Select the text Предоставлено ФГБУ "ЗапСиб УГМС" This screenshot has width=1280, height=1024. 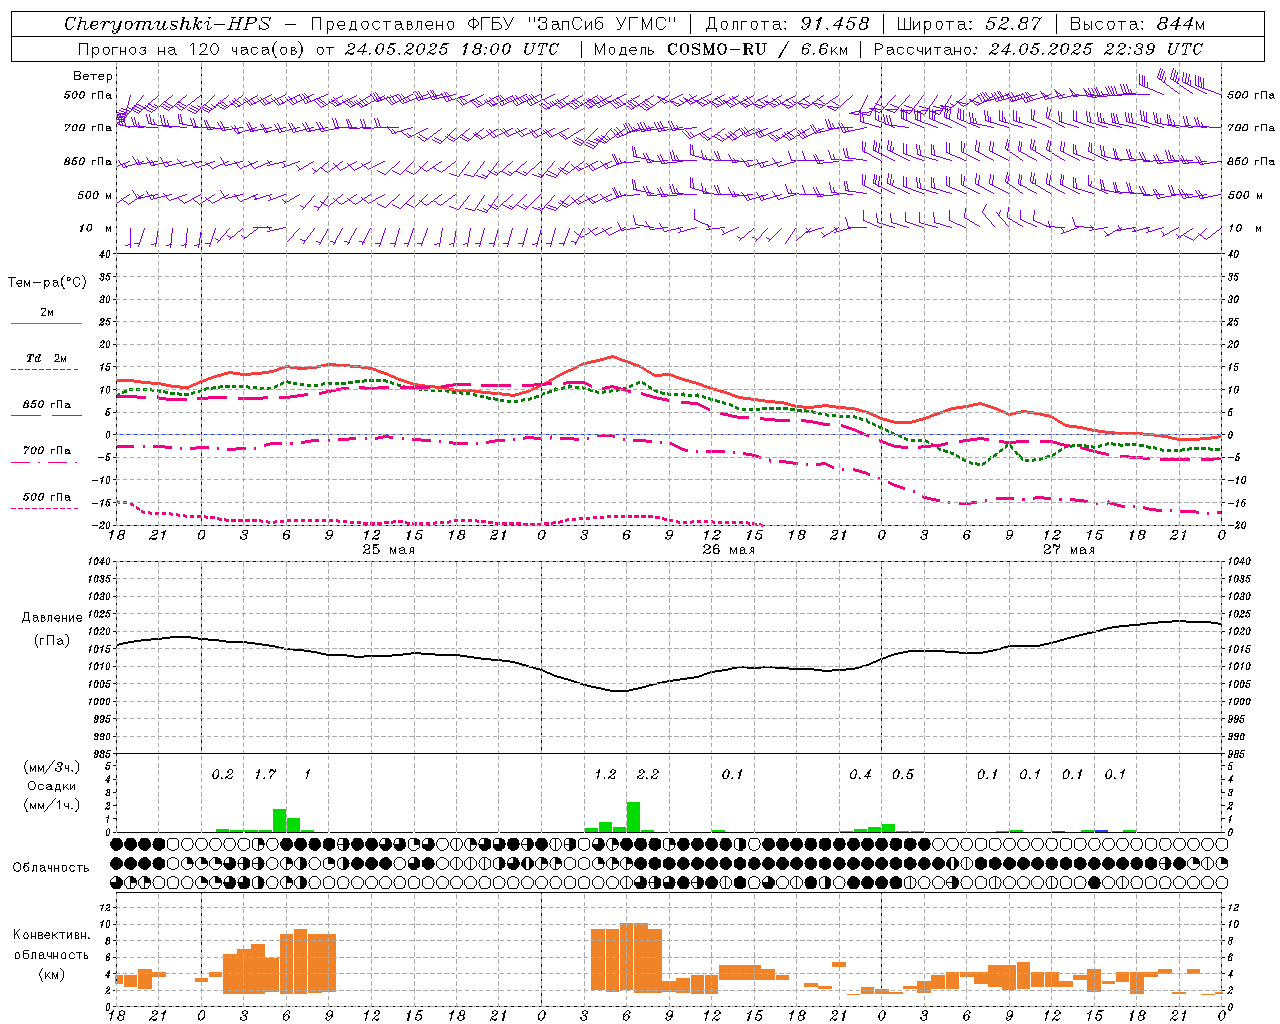495,24
